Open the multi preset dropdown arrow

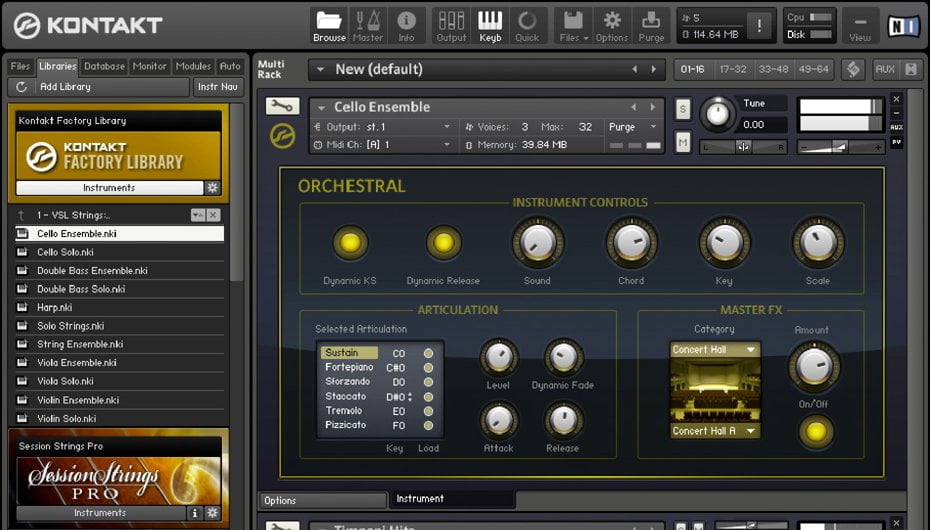320,69
